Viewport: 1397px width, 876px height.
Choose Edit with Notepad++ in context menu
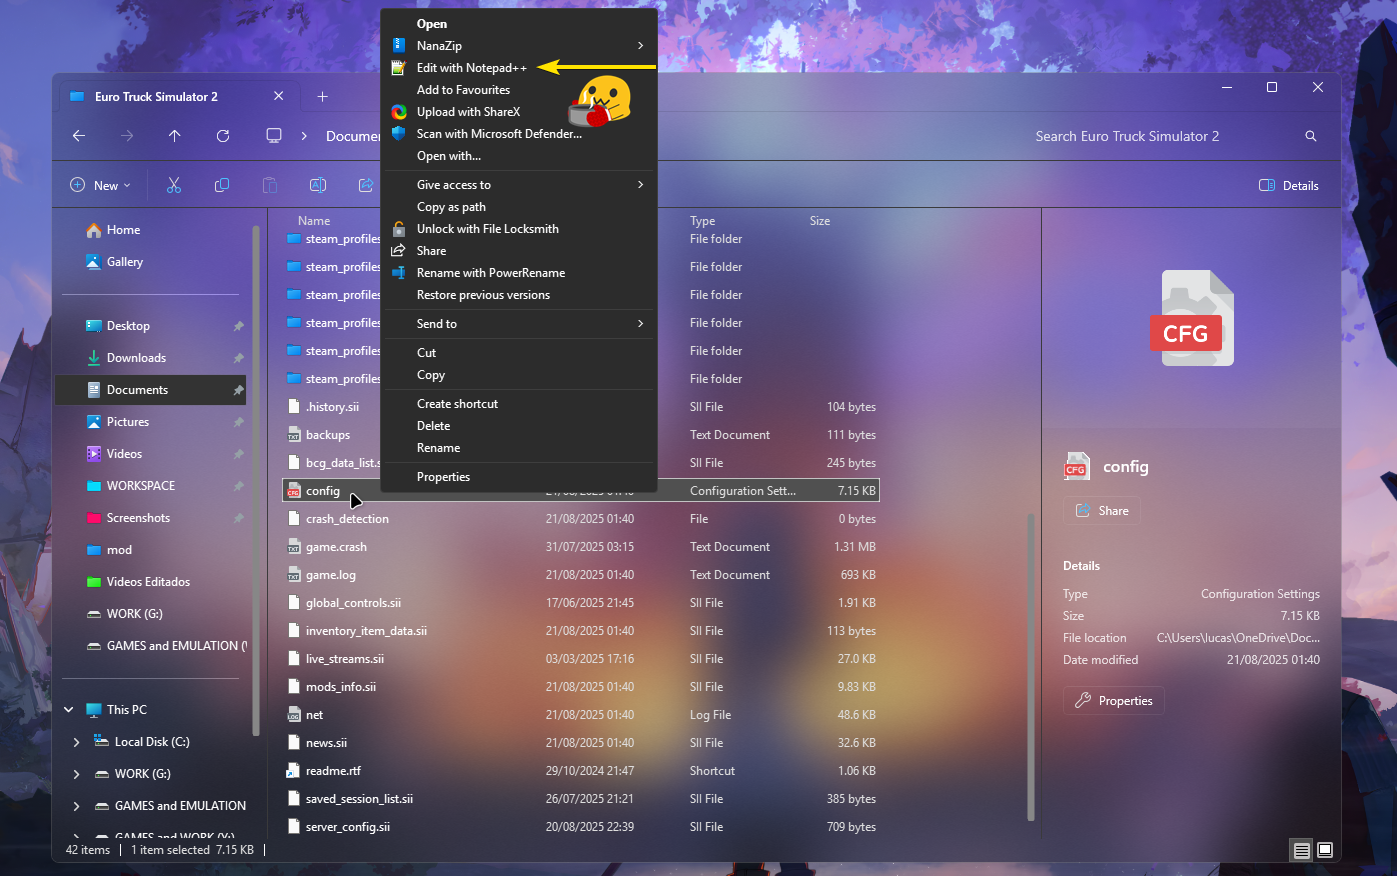coord(519,68)
